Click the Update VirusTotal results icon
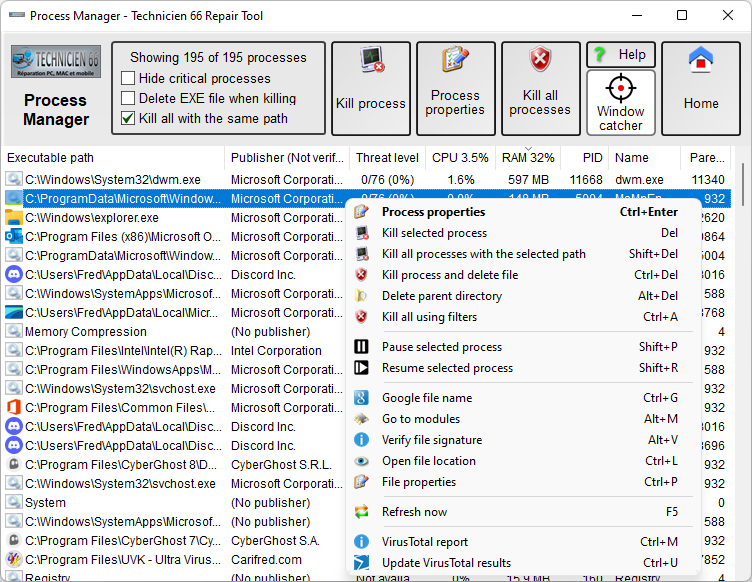The height and width of the screenshot is (582, 752). (361, 563)
